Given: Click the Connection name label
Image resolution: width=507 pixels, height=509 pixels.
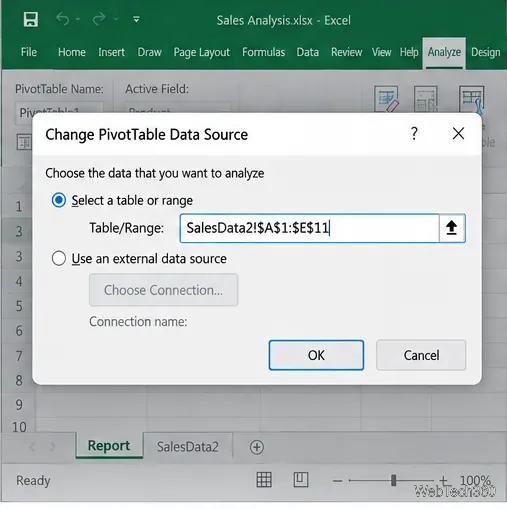Looking at the screenshot, I should click(x=138, y=322).
